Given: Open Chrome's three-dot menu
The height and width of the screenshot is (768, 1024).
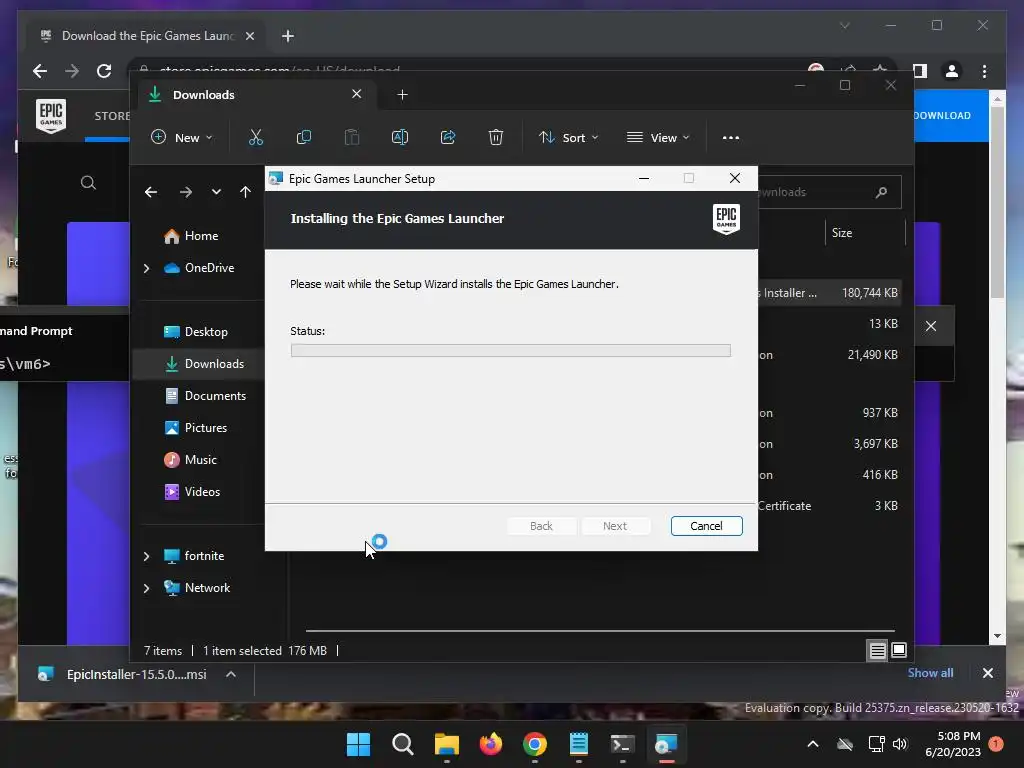Looking at the screenshot, I should tap(984, 71).
